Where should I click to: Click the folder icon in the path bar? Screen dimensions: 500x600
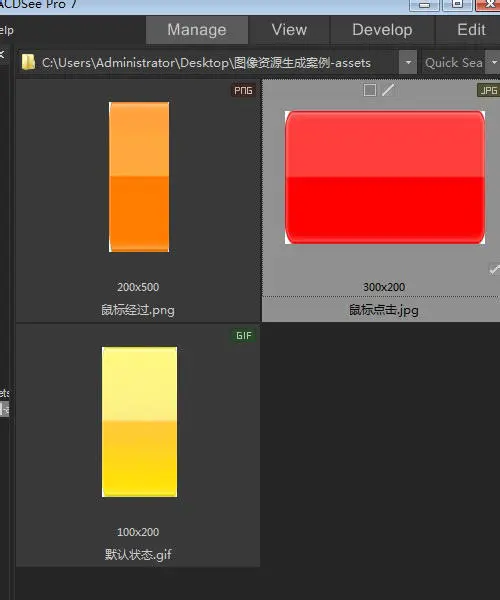click(28, 62)
